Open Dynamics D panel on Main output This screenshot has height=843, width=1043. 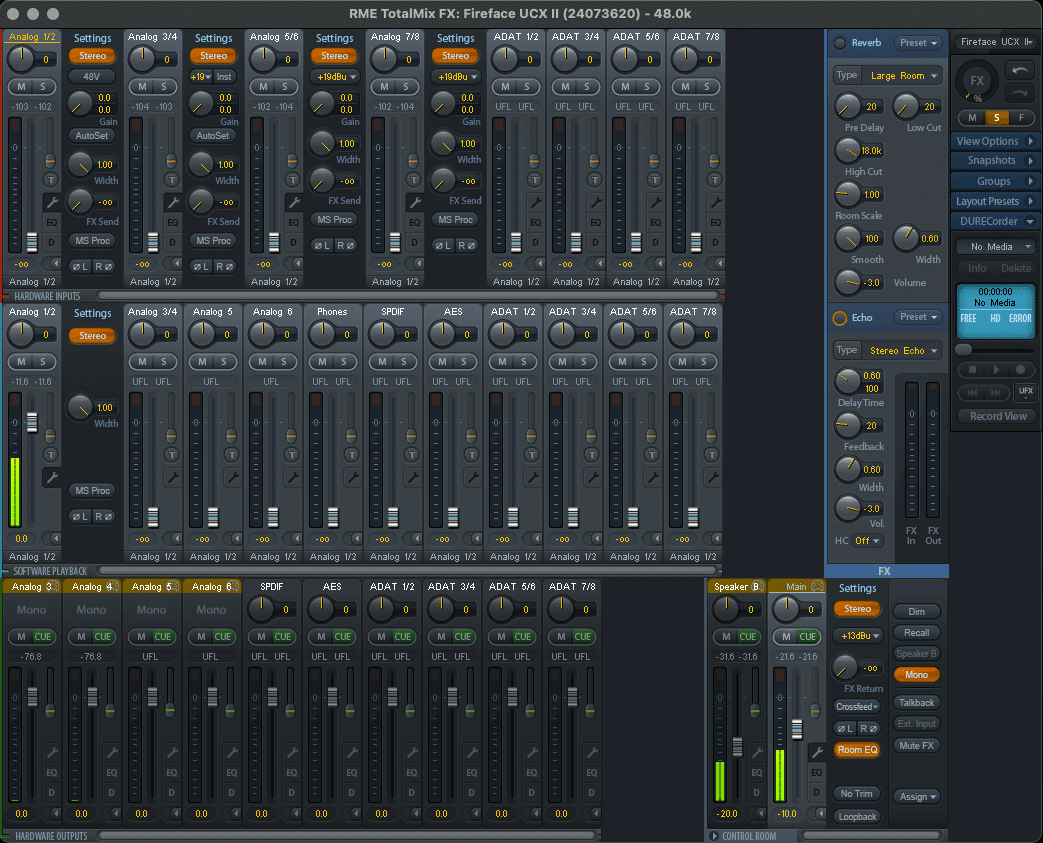(x=817, y=792)
